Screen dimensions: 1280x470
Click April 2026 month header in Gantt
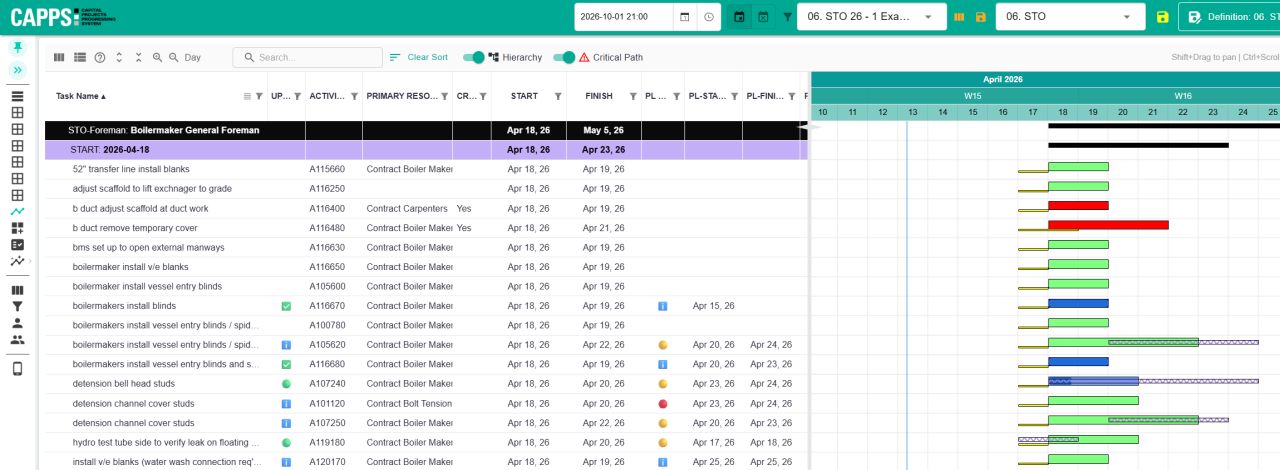(x=1003, y=79)
